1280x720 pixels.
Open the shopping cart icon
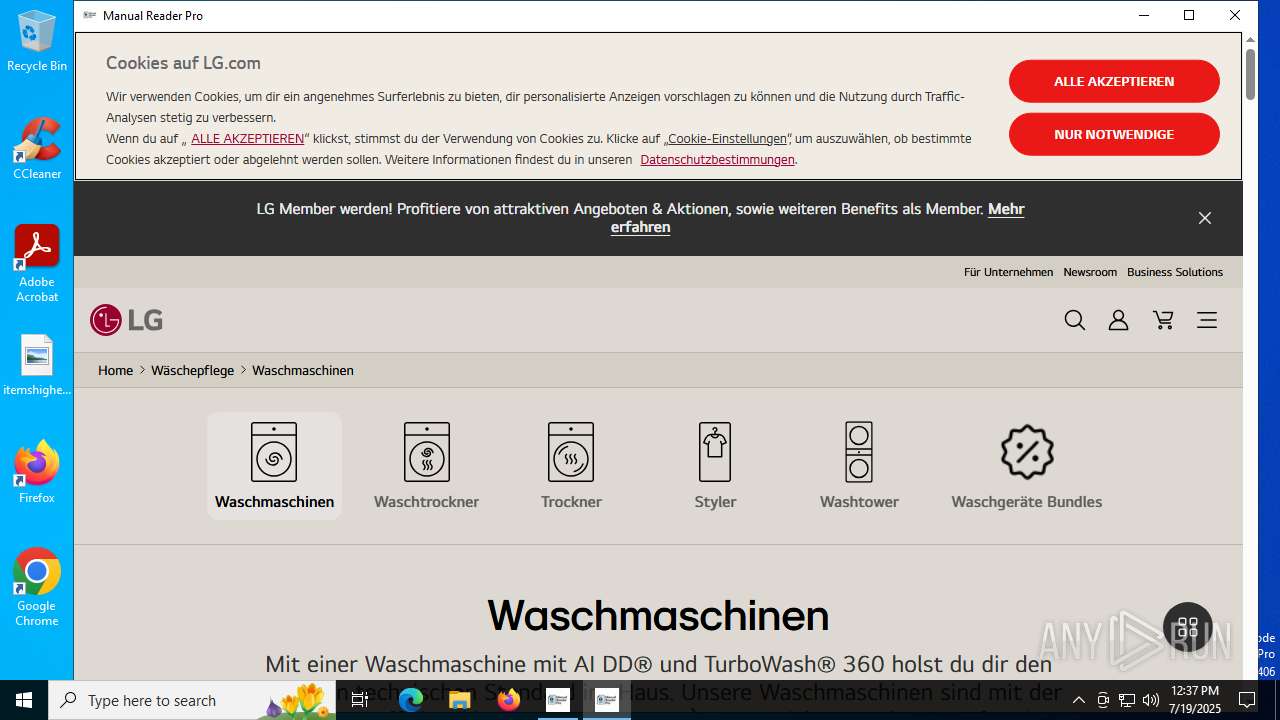(1163, 320)
